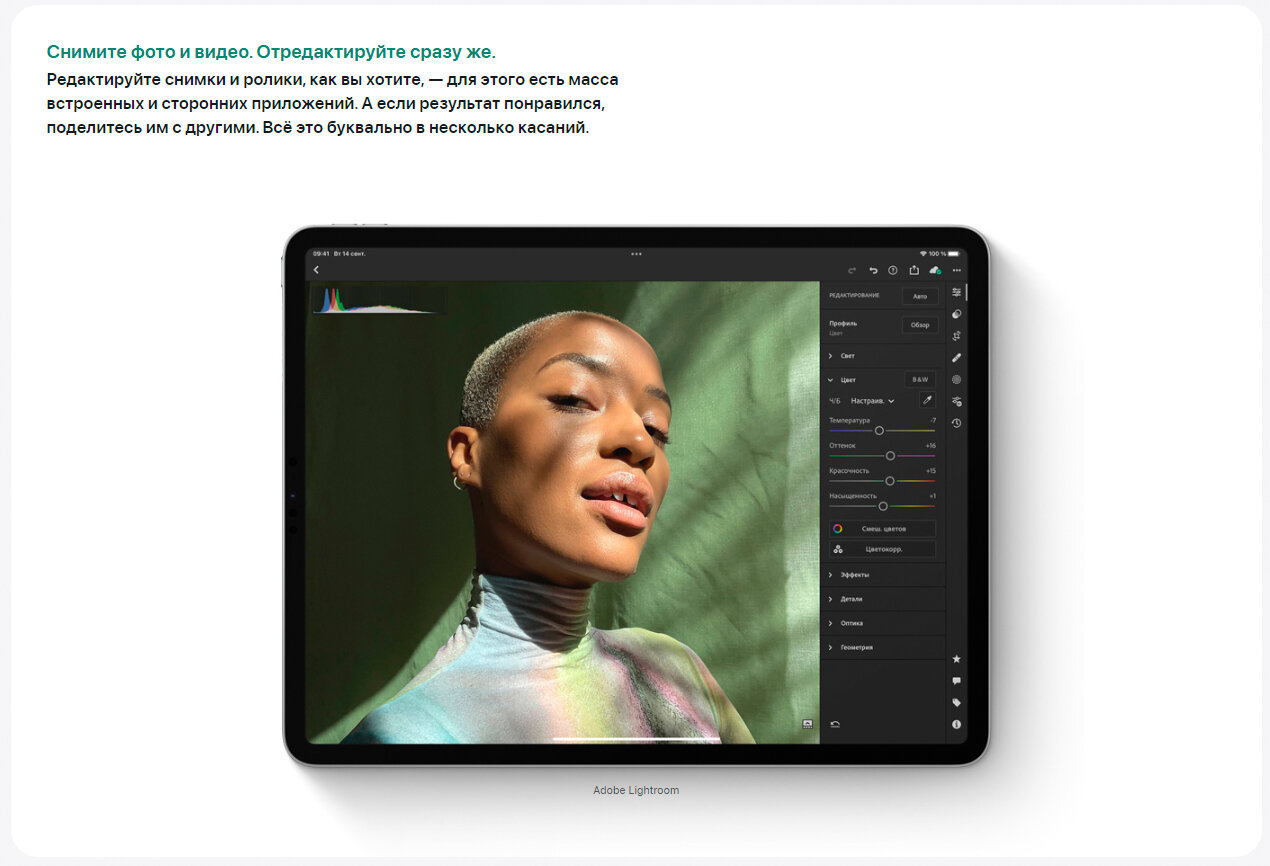The width and height of the screenshot is (1270, 866).
Task: Collapse the Цвет section
Action: (x=831, y=380)
